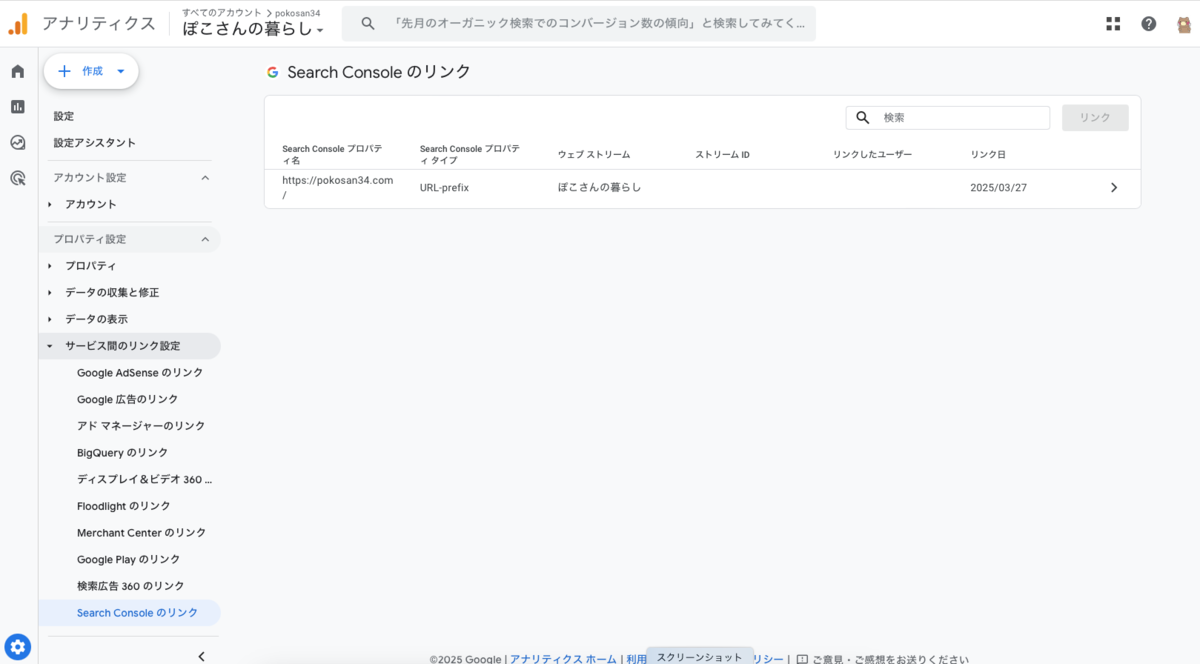Expand データの表示
The height and width of the screenshot is (664, 1200).
pyautogui.click(x=50, y=319)
